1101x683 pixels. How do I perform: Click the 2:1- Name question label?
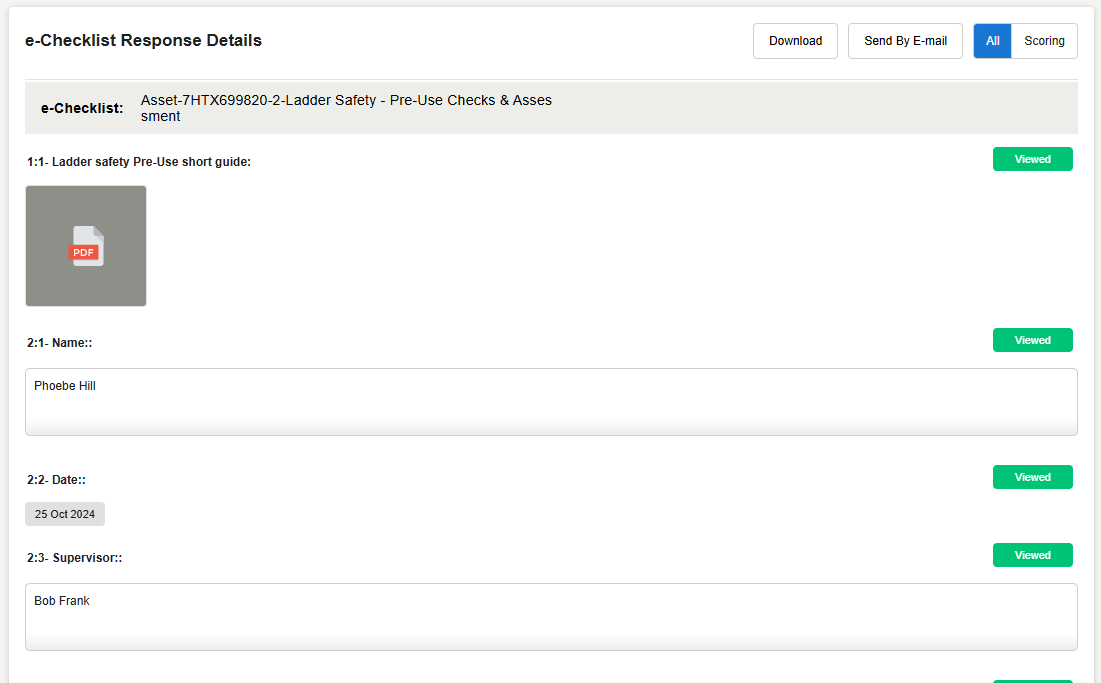(x=60, y=343)
